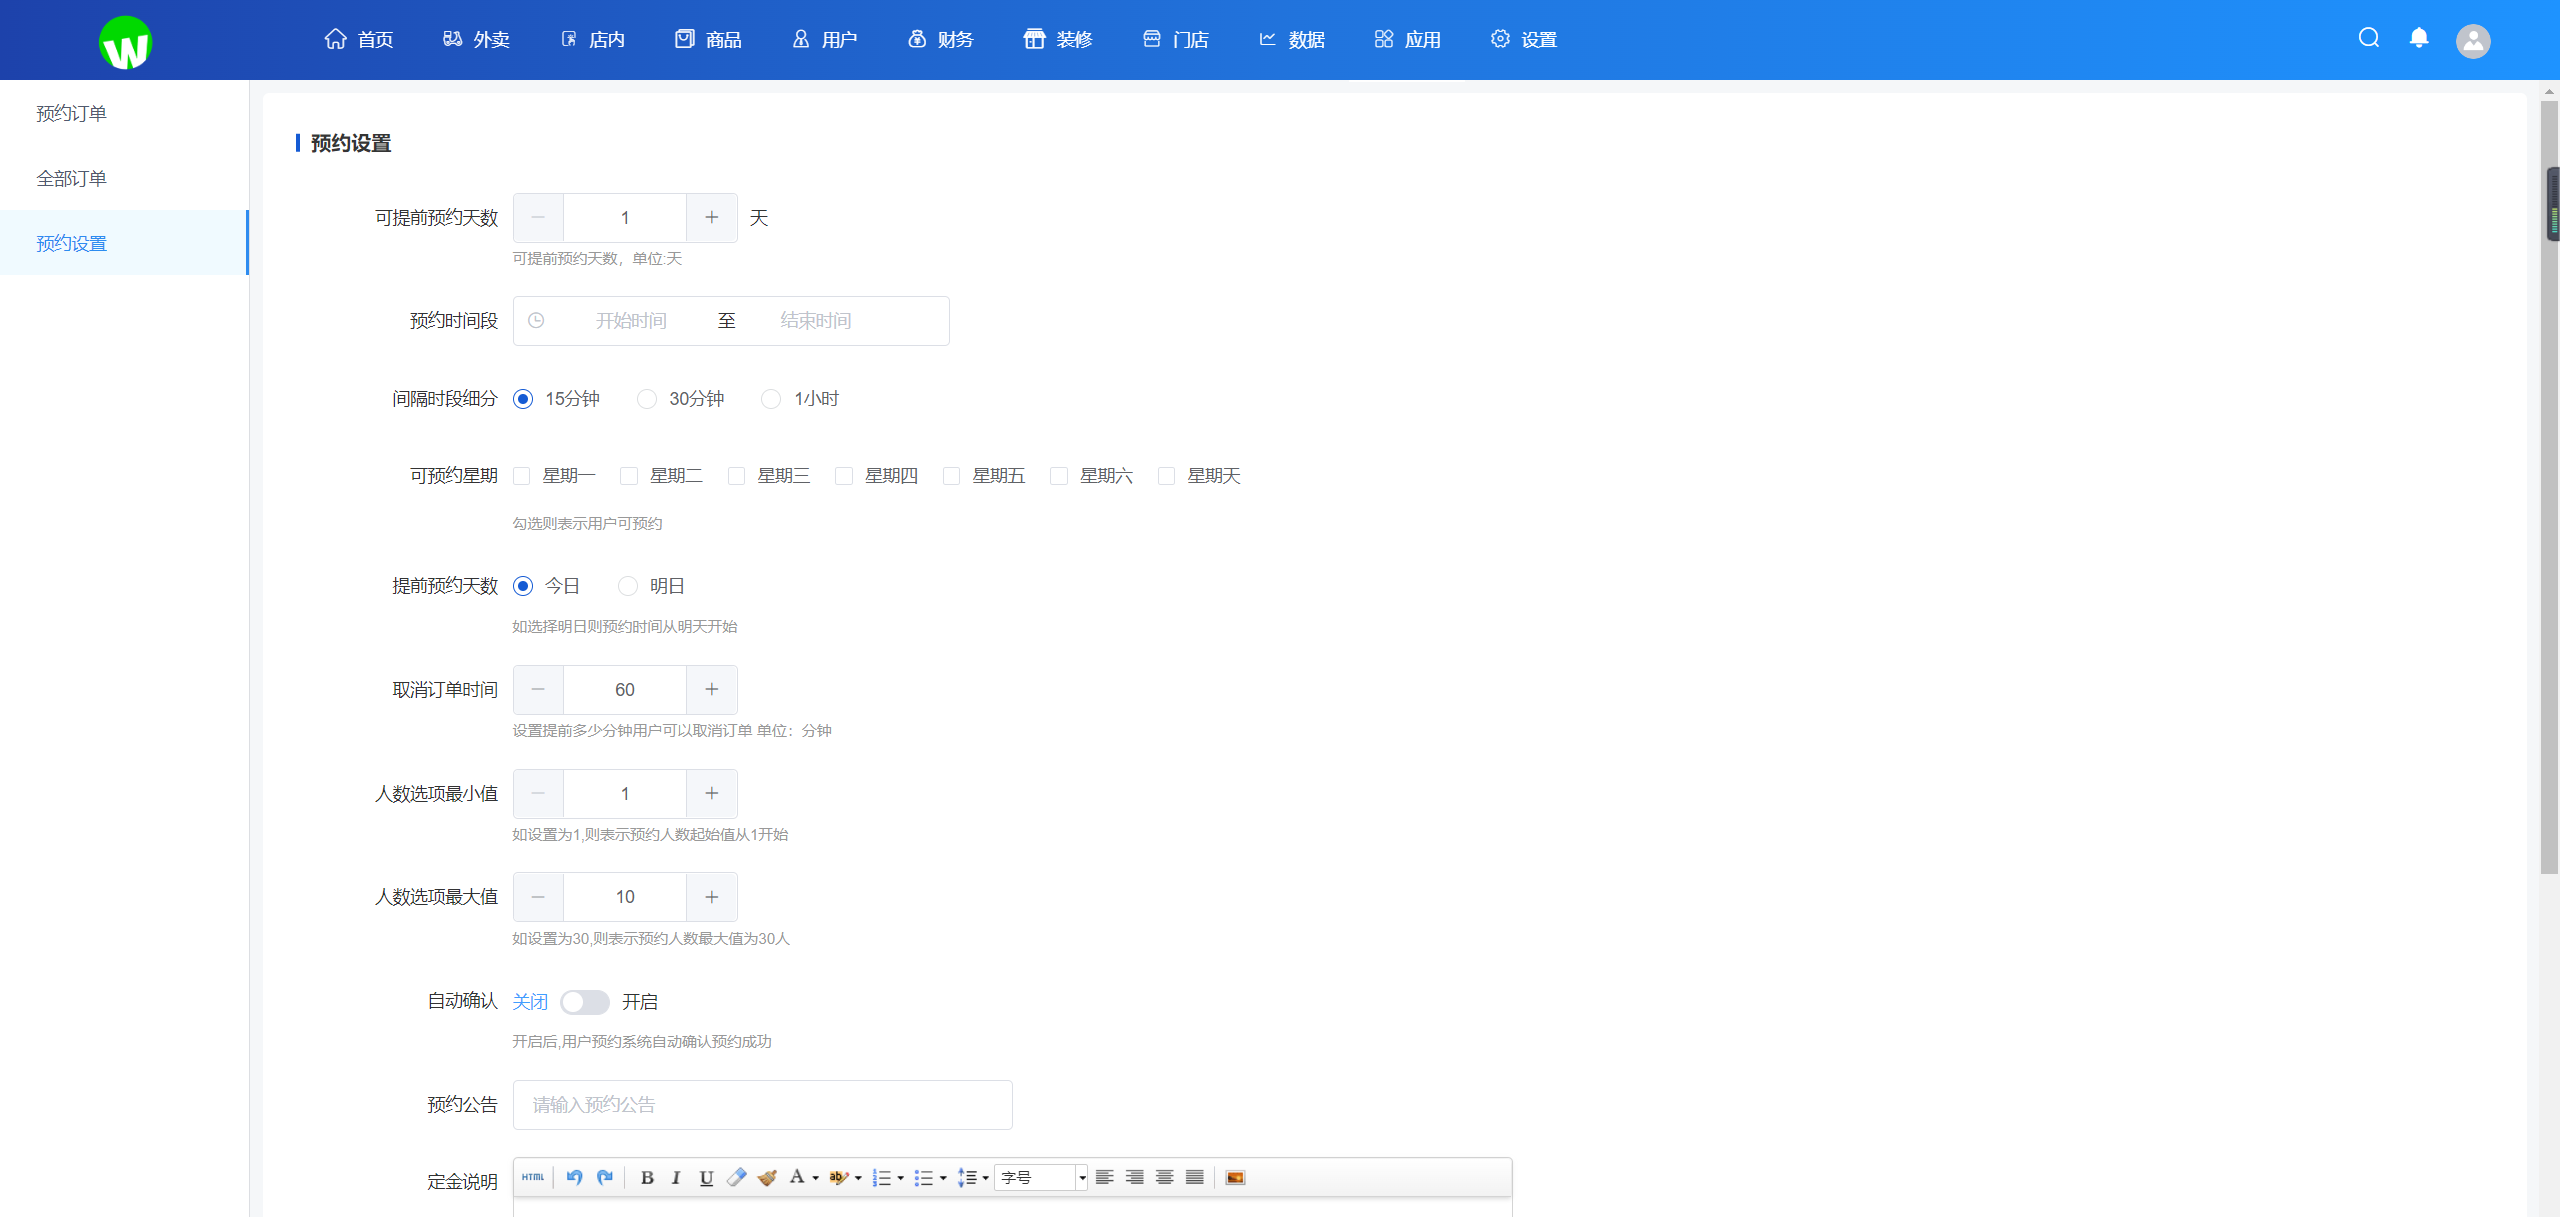Open line spacing dropdown arrow
Image resolution: width=2560 pixels, height=1217 pixels.
click(x=986, y=1178)
